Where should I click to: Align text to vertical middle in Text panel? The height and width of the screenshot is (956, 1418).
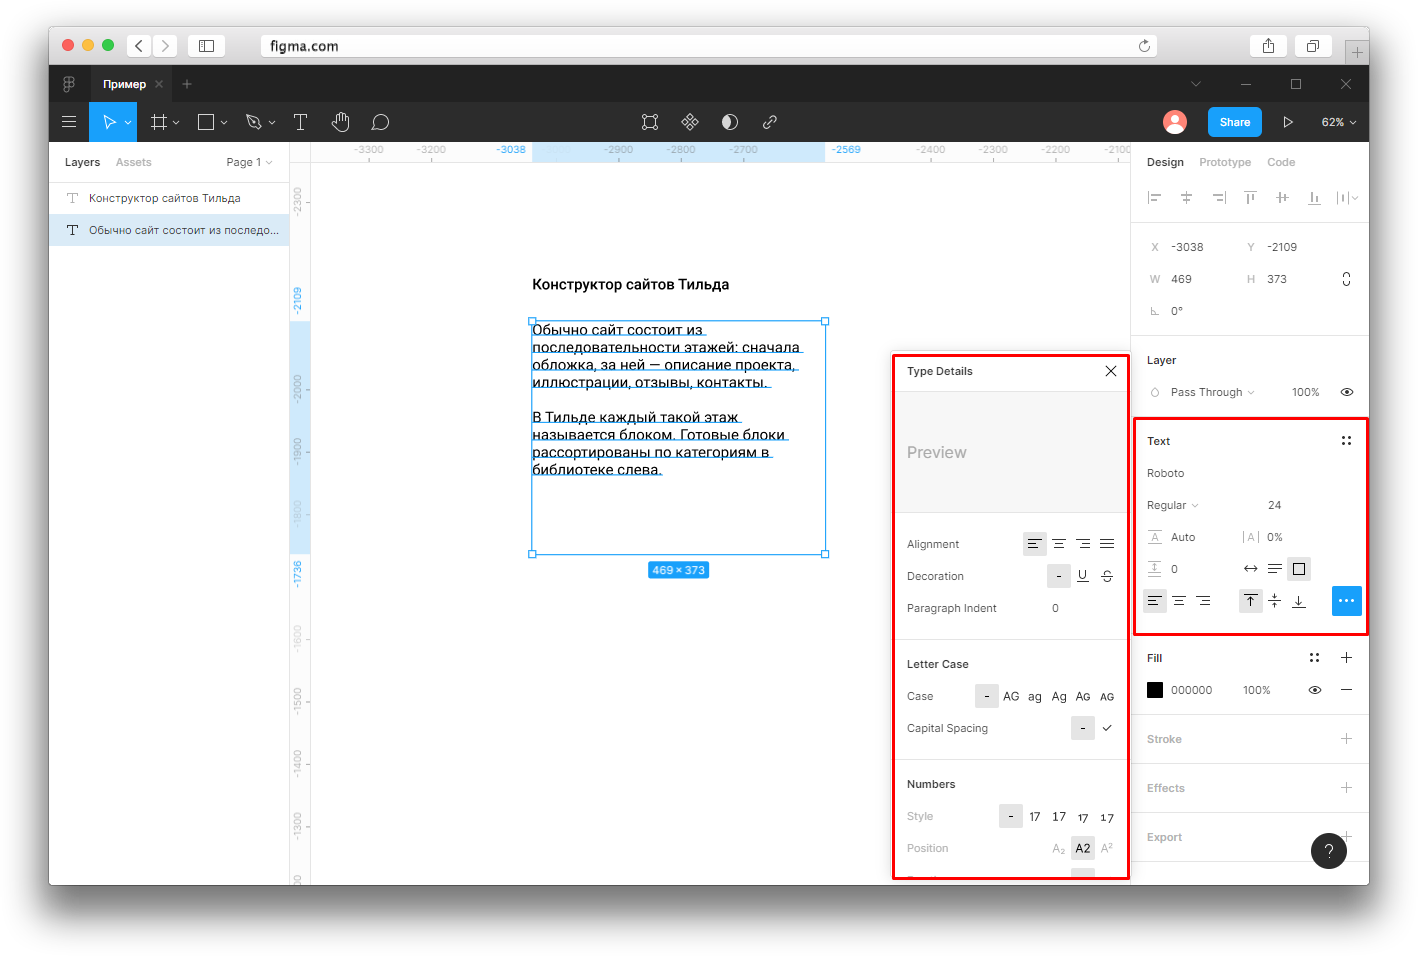click(1275, 601)
